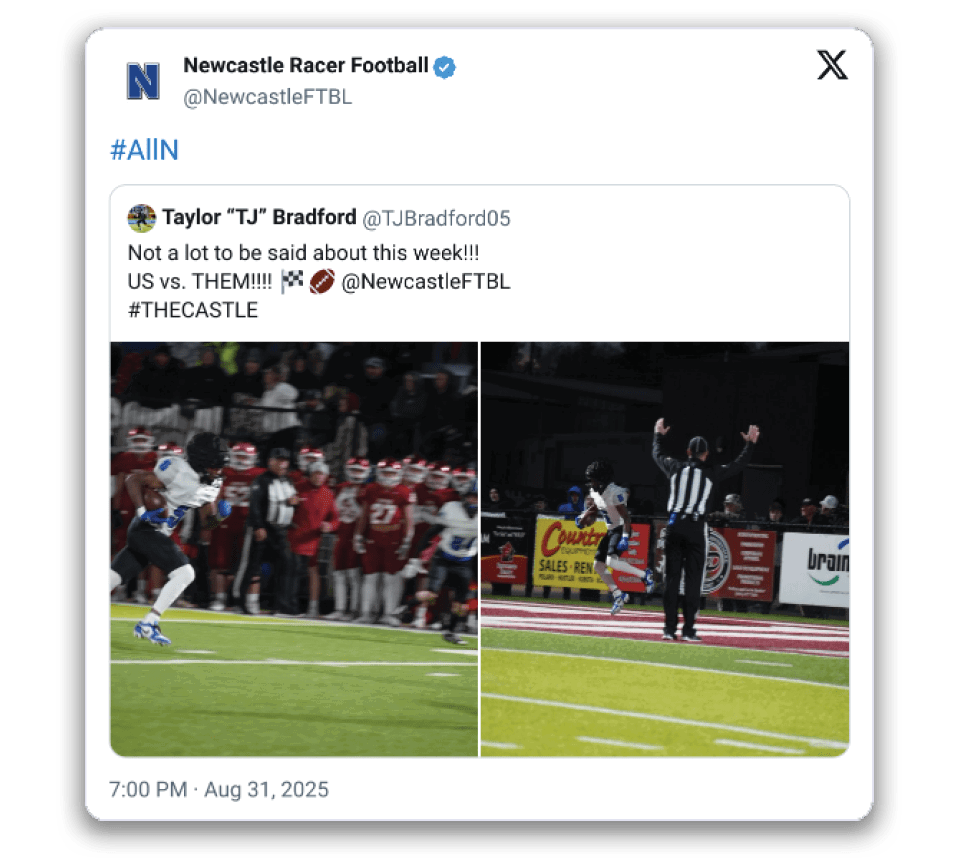Open the X logo link
The image size is (959, 867).
(x=831, y=66)
